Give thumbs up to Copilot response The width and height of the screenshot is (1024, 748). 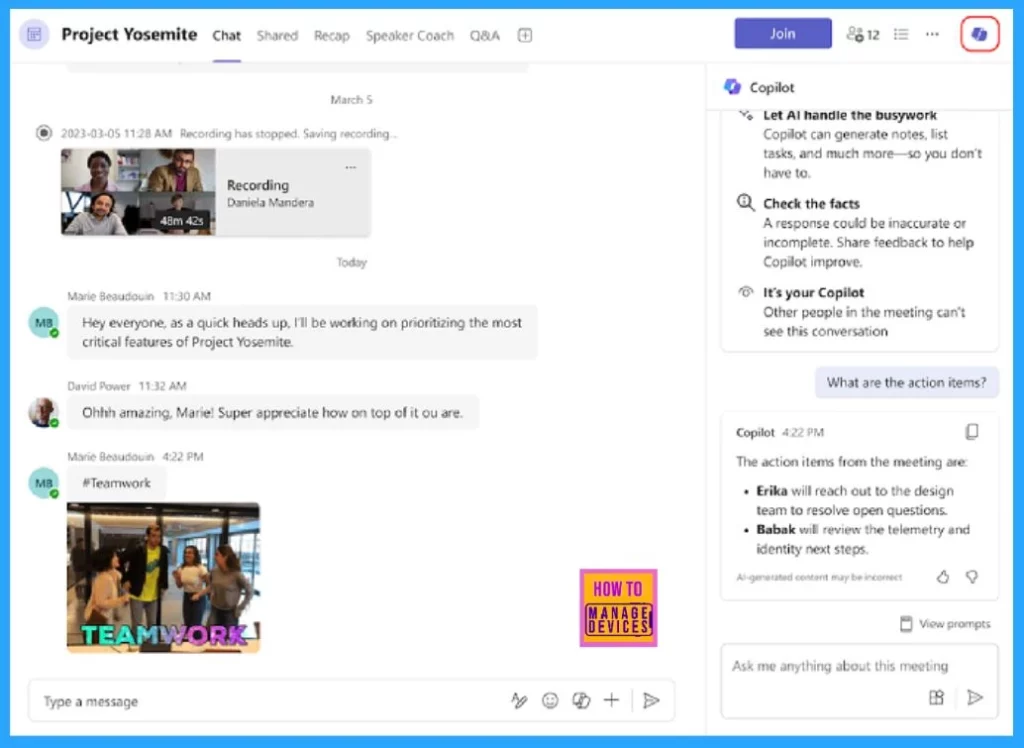point(942,577)
